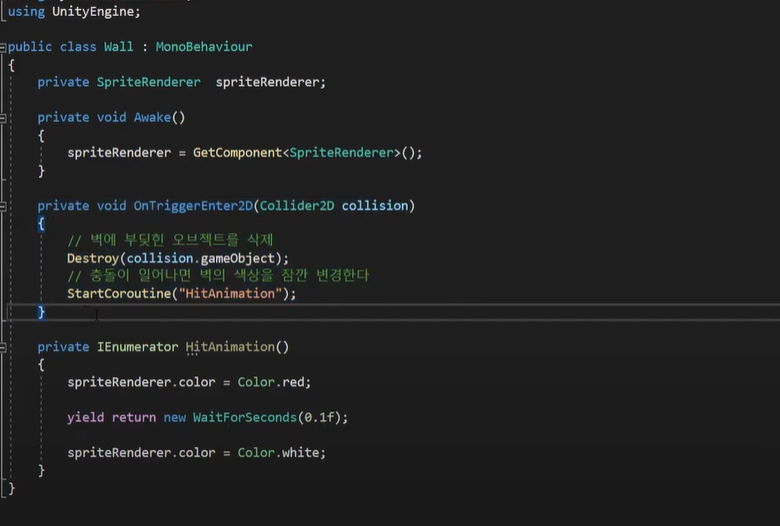Click the collision parameter name in method signature

point(375,206)
